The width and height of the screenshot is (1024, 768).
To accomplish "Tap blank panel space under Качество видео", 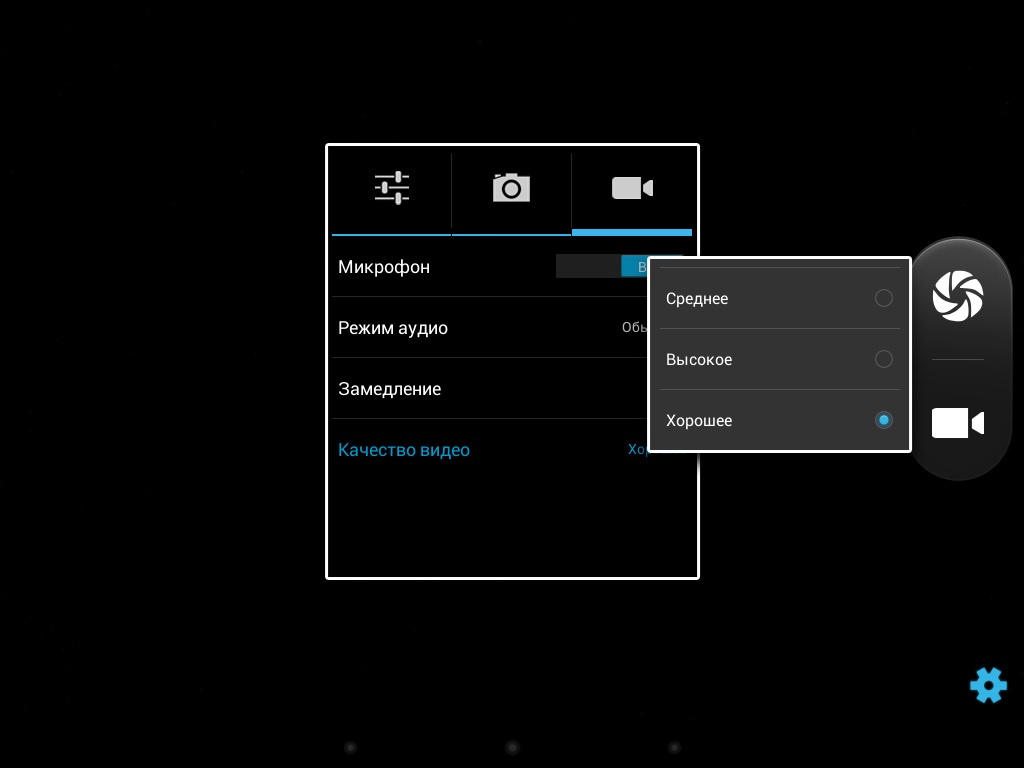I will click(512, 525).
